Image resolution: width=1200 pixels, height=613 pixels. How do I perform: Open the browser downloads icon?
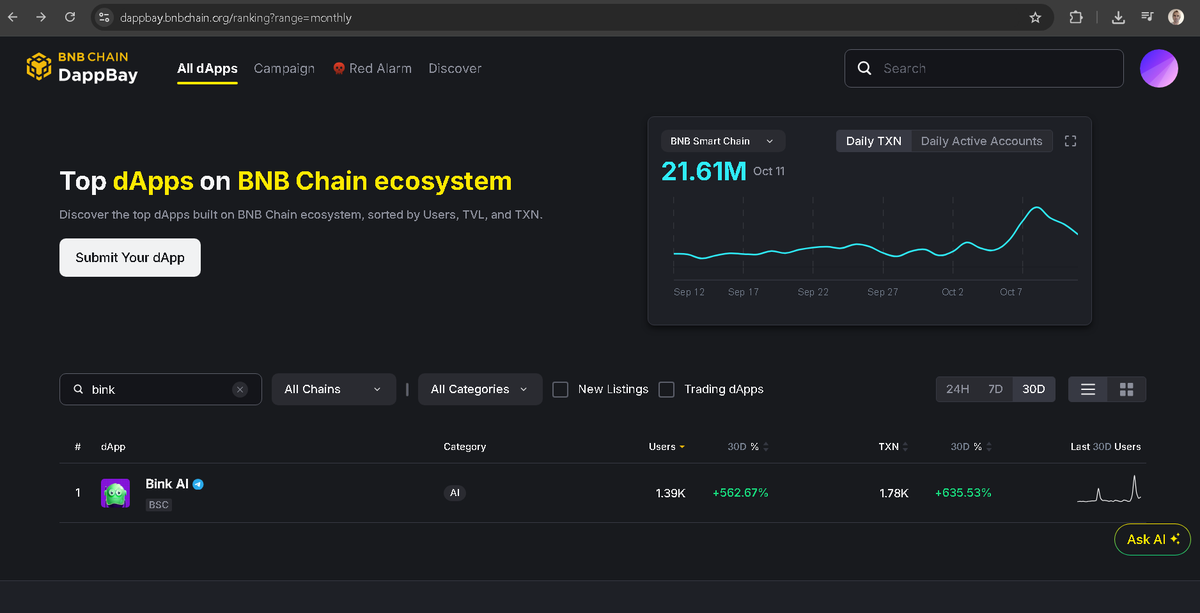(x=1118, y=17)
